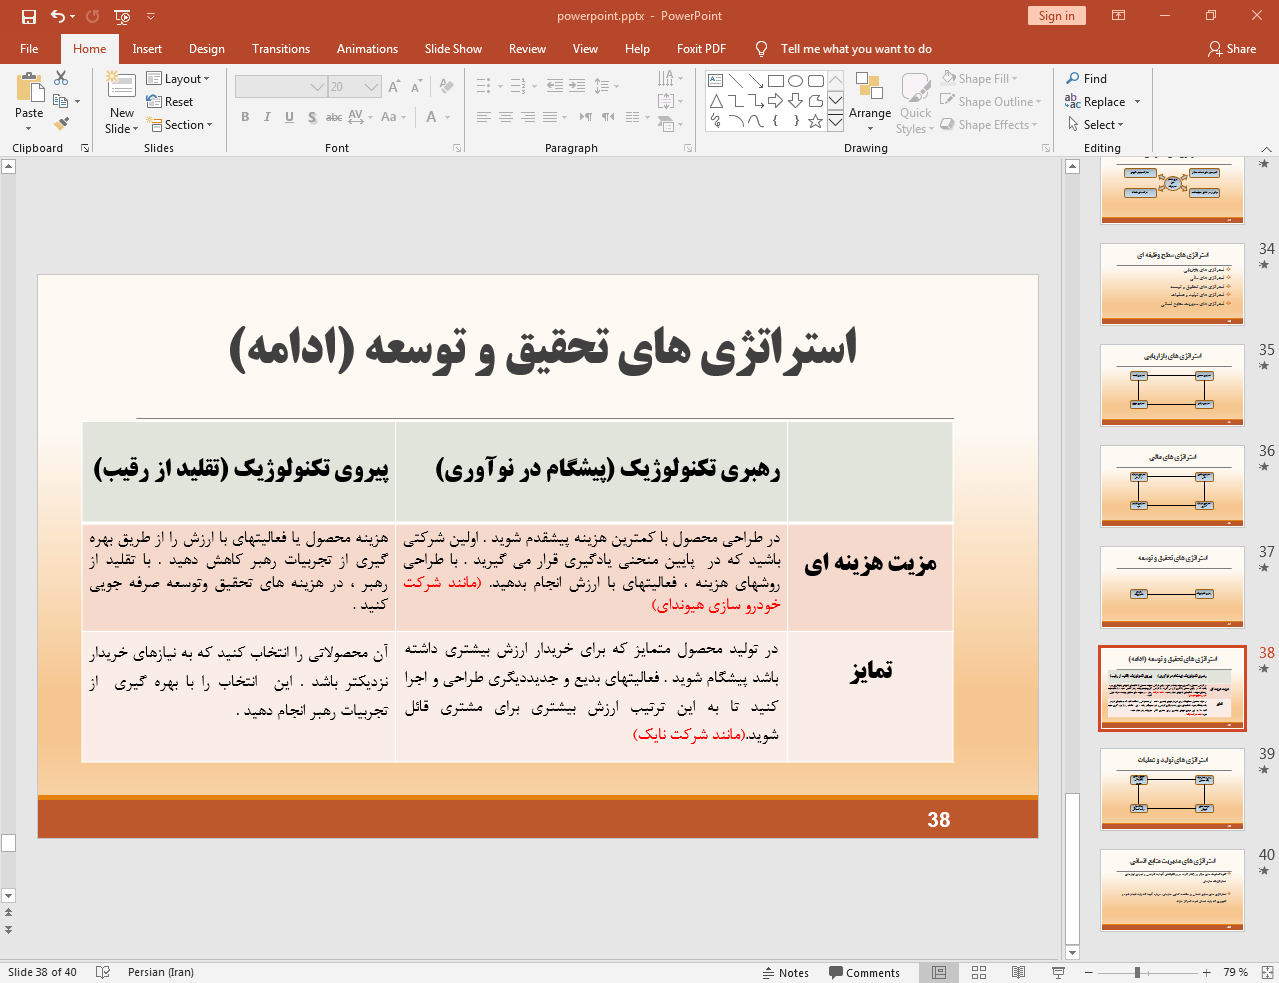Select the Star shape in gallery
The image size is (1279, 983).
coord(816,121)
